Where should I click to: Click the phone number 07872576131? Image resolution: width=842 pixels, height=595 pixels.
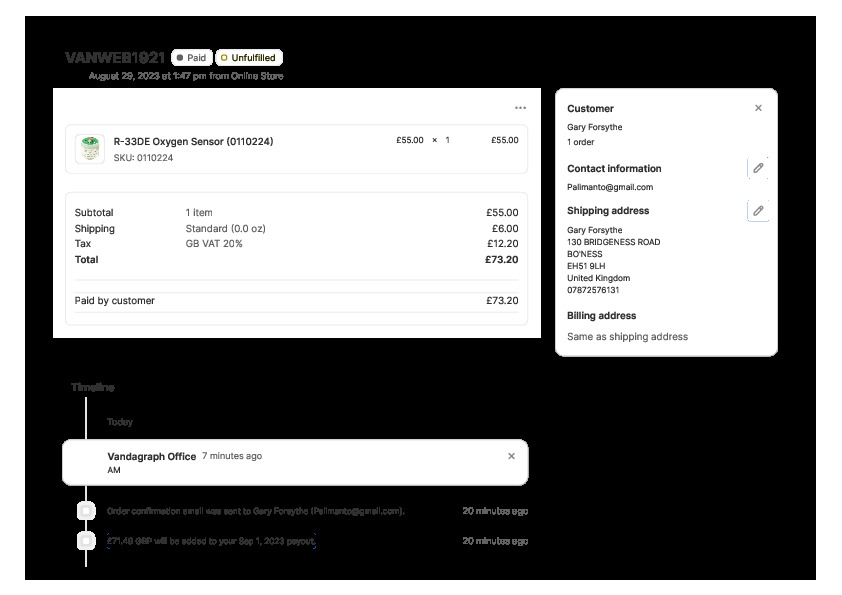coord(593,290)
